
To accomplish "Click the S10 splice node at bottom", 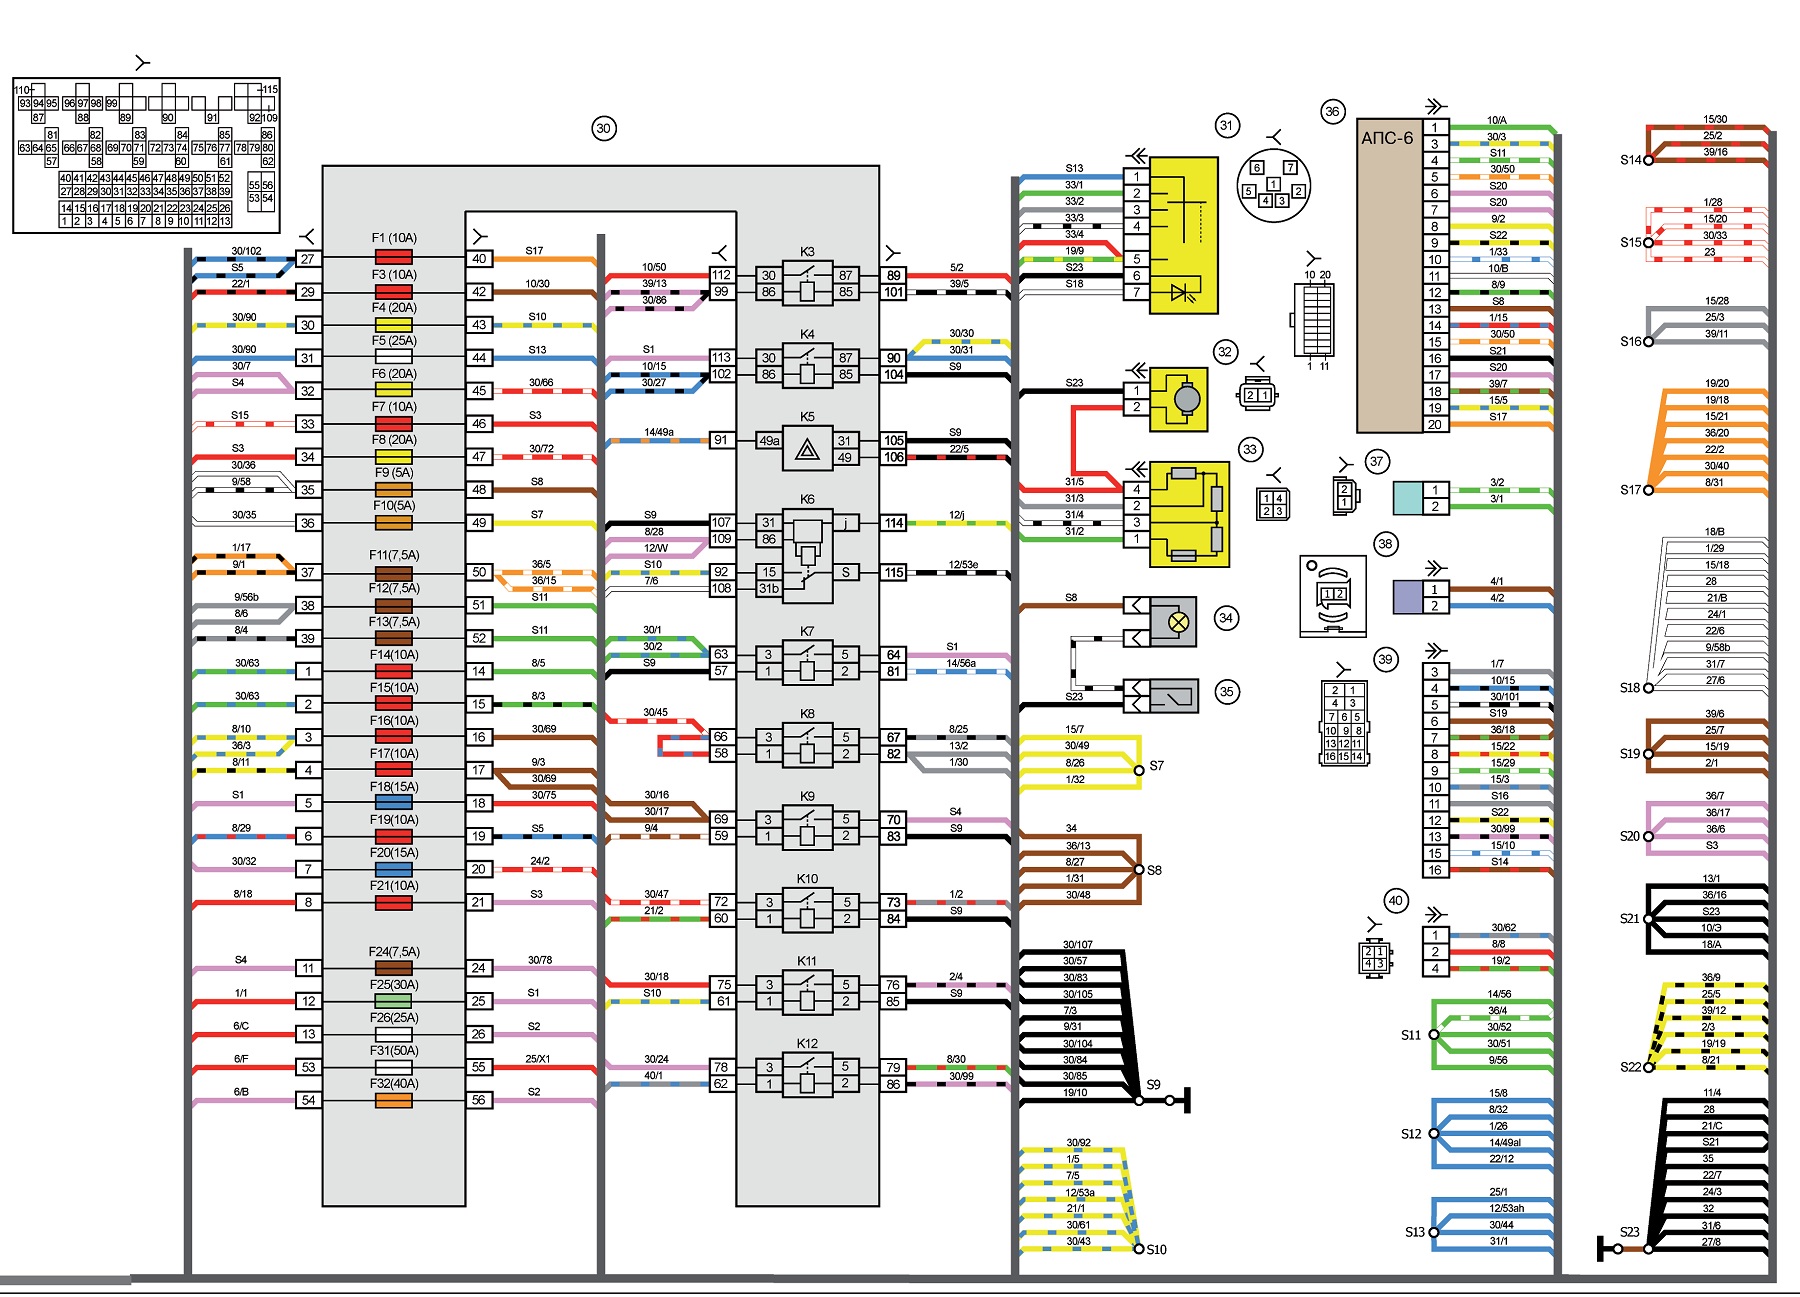I will (1139, 1249).
